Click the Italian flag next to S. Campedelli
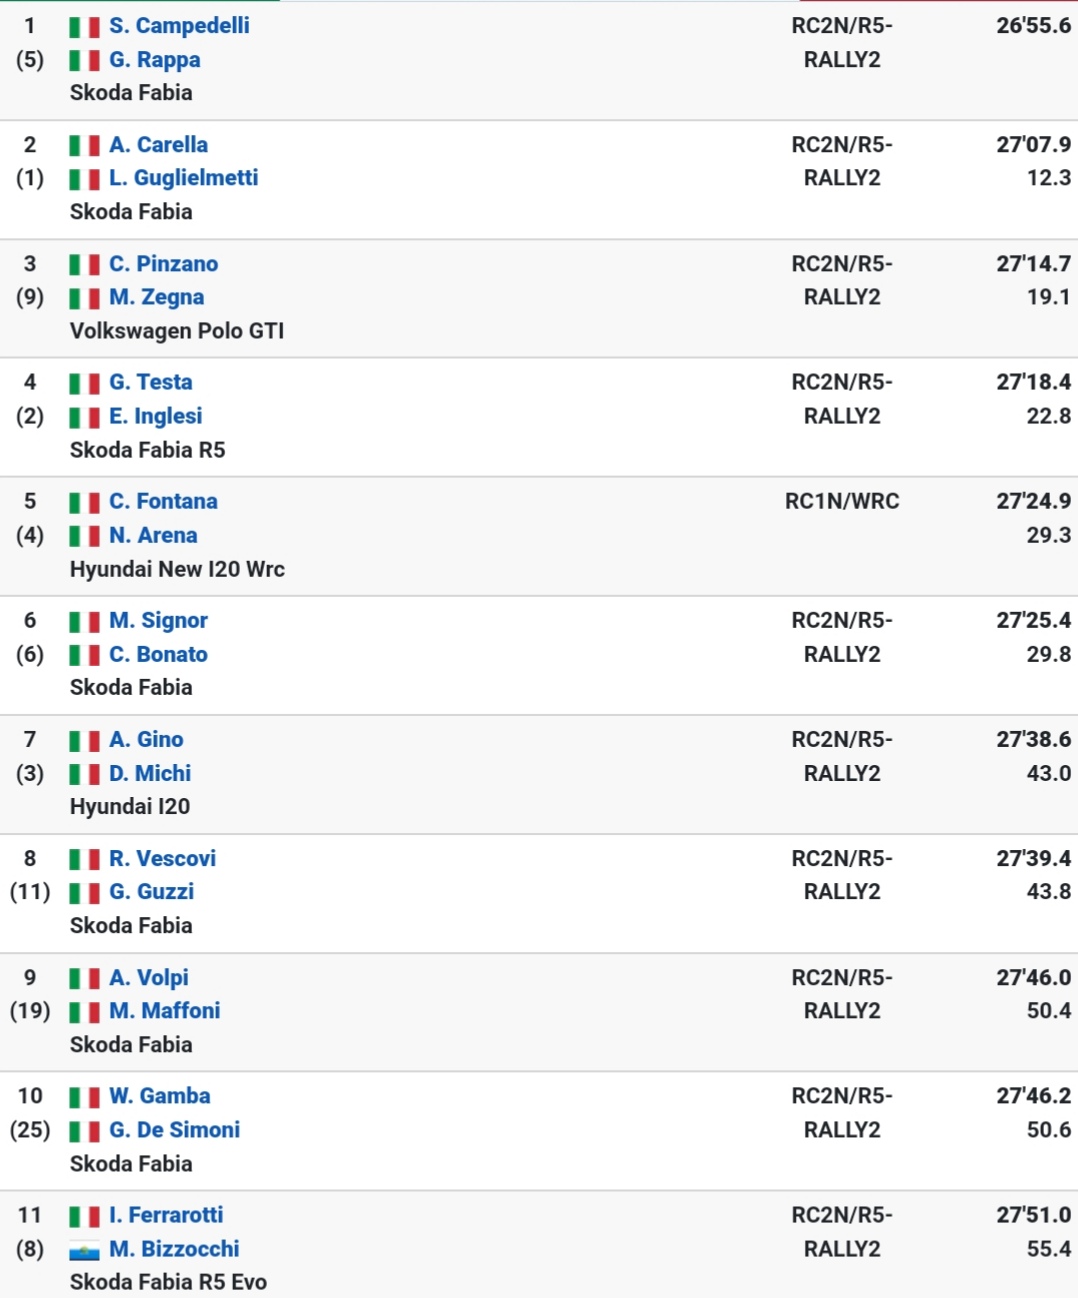Screen dimensions: 1078x1298 point(84,27)
